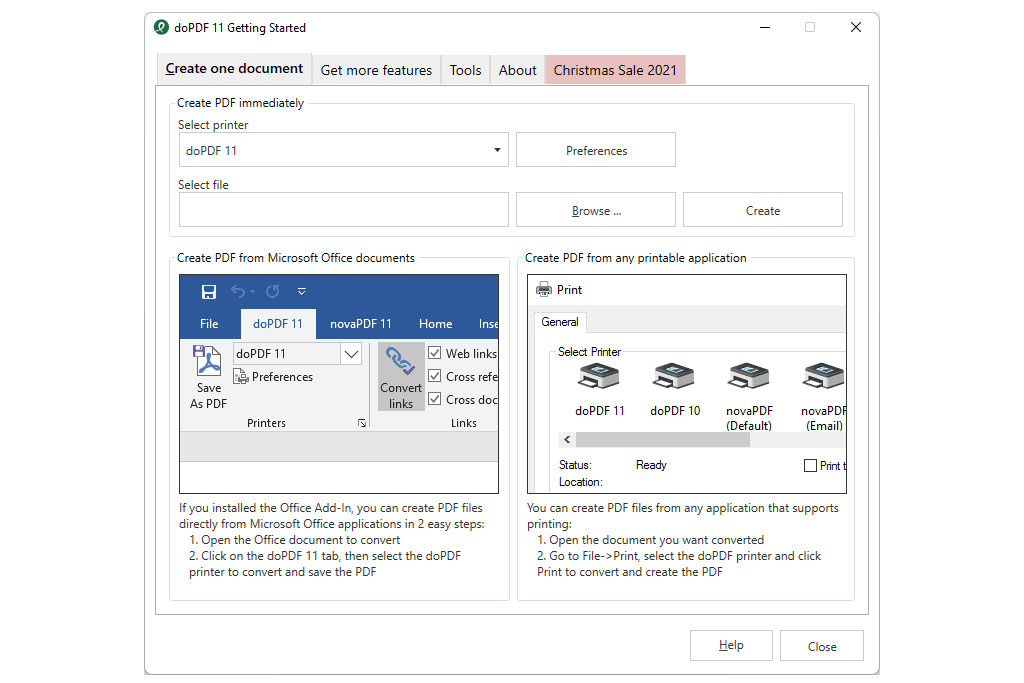Select the doPDF 11 printer icon
Viewport: 1024px width, 683px height.
click(x=599, y=377)
